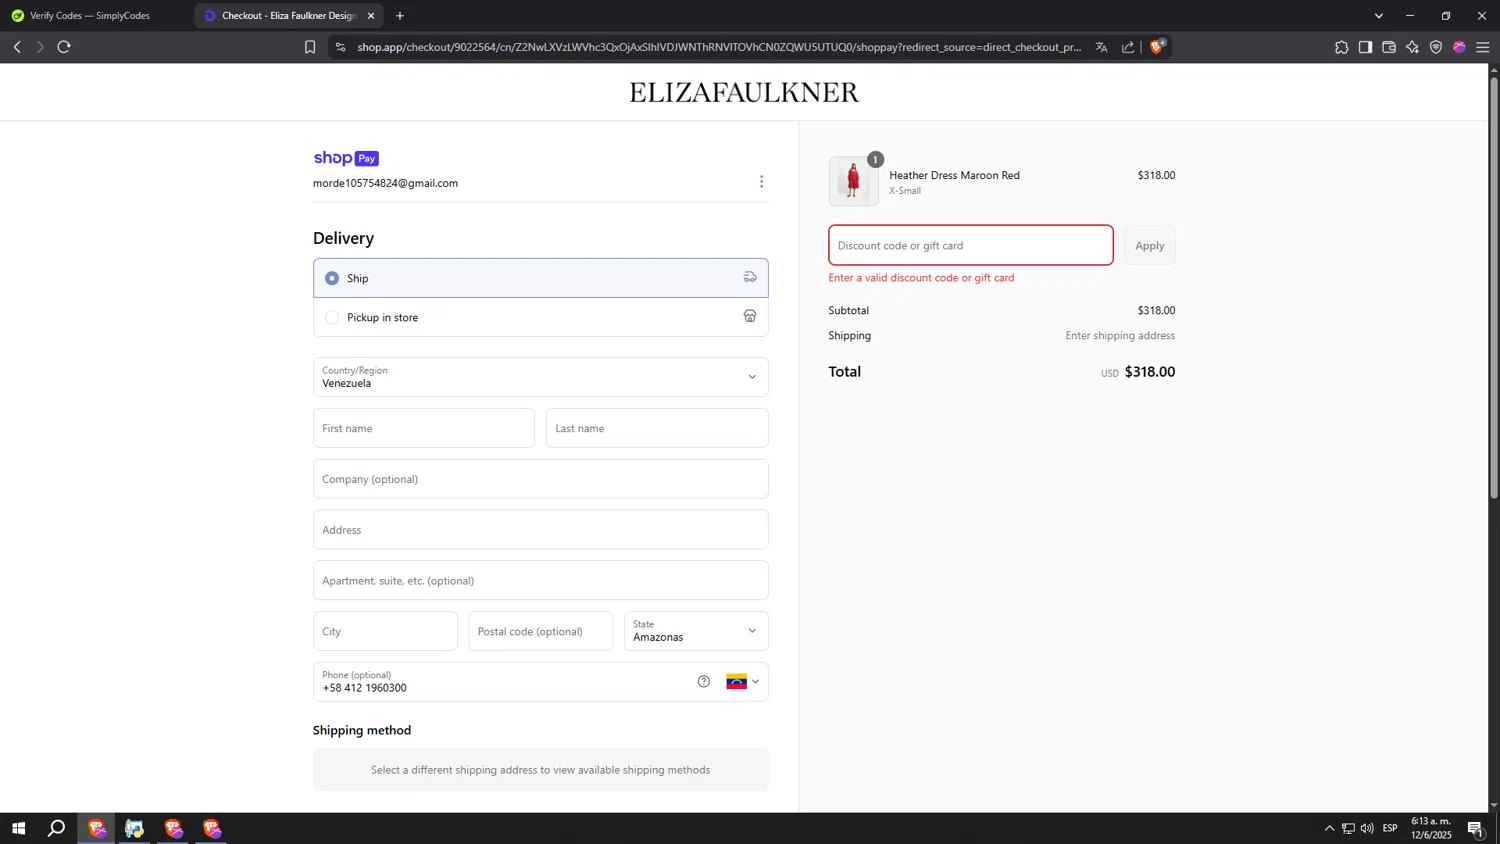
Task: Click the Last name field
Action: click(x=657, y=428)
